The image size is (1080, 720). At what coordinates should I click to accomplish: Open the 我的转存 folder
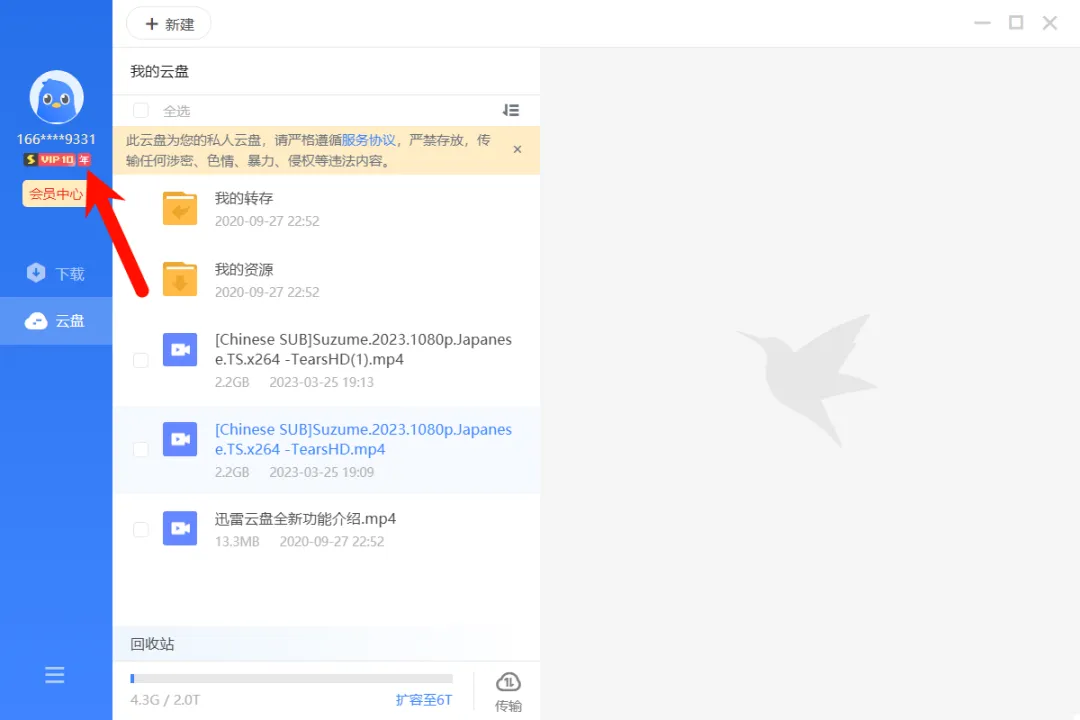pyautogui.click(x=326, y=209)
